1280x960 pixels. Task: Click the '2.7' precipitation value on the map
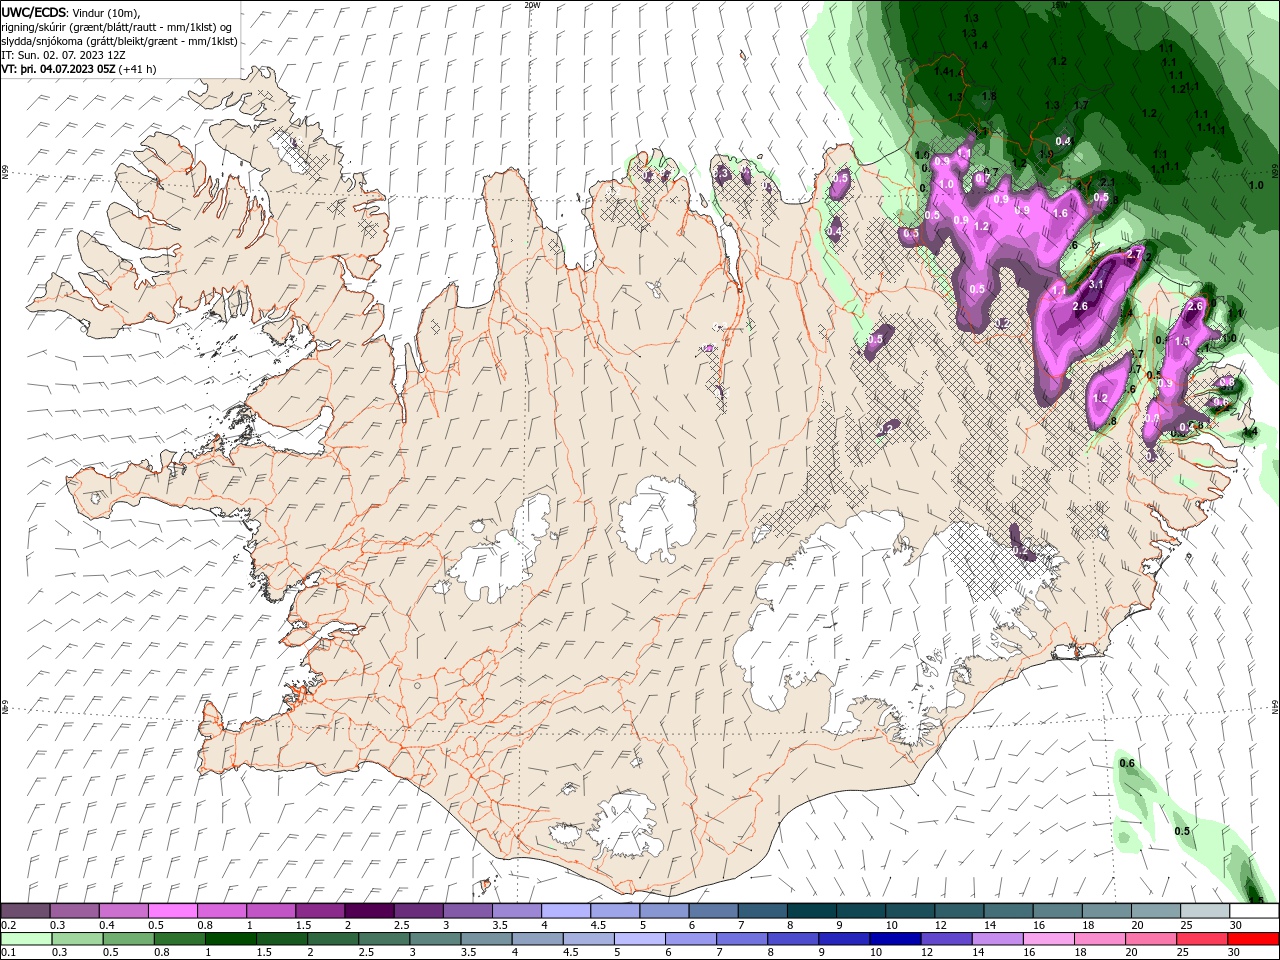click(1133, 255)
